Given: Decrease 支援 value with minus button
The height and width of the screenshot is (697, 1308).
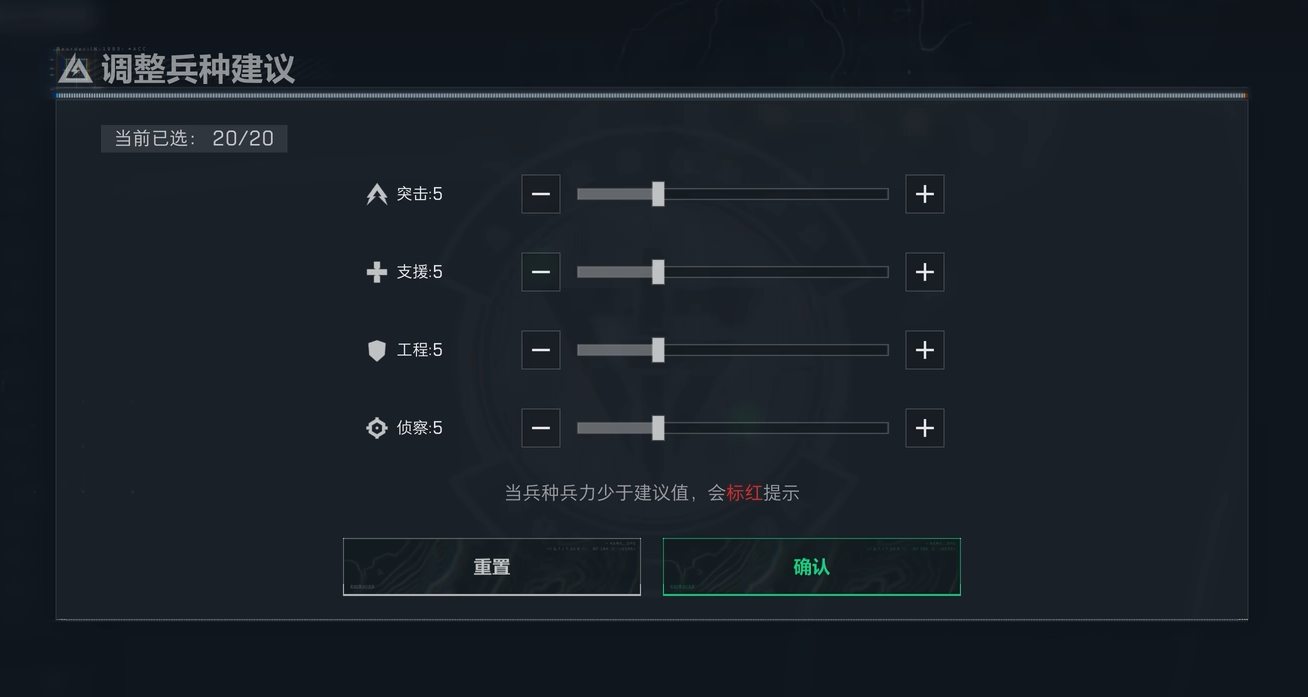Looking at the screenshot, I should tap(541, 272).
